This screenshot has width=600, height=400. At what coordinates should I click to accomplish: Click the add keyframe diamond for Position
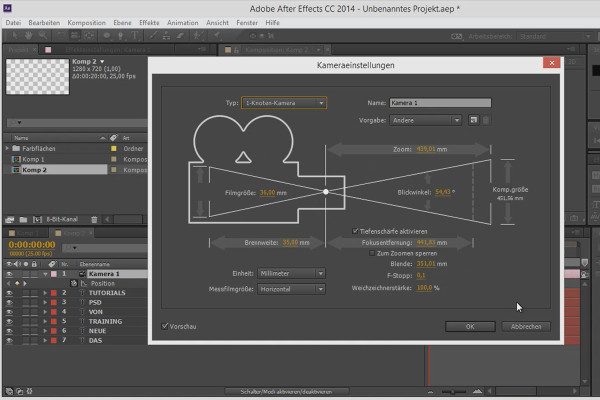(17, 283)
